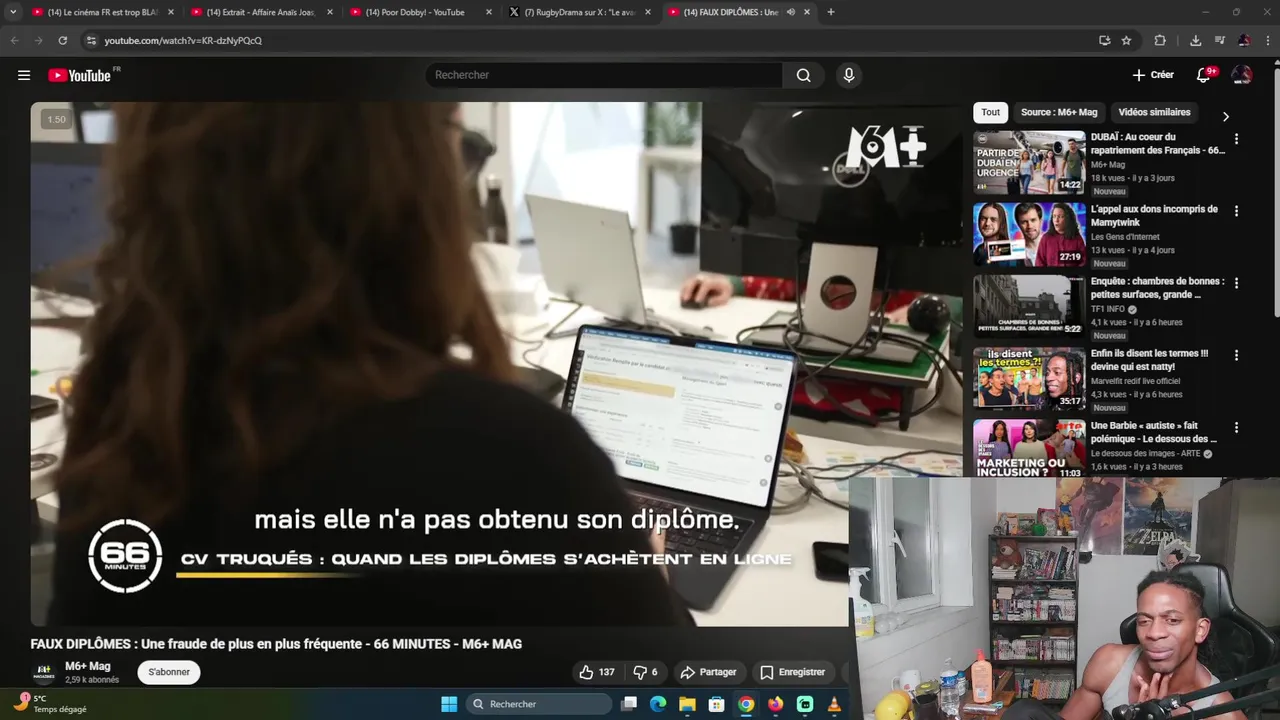Open the Barbie autiste video title
1280x720 pixels.
point(1155,432)
